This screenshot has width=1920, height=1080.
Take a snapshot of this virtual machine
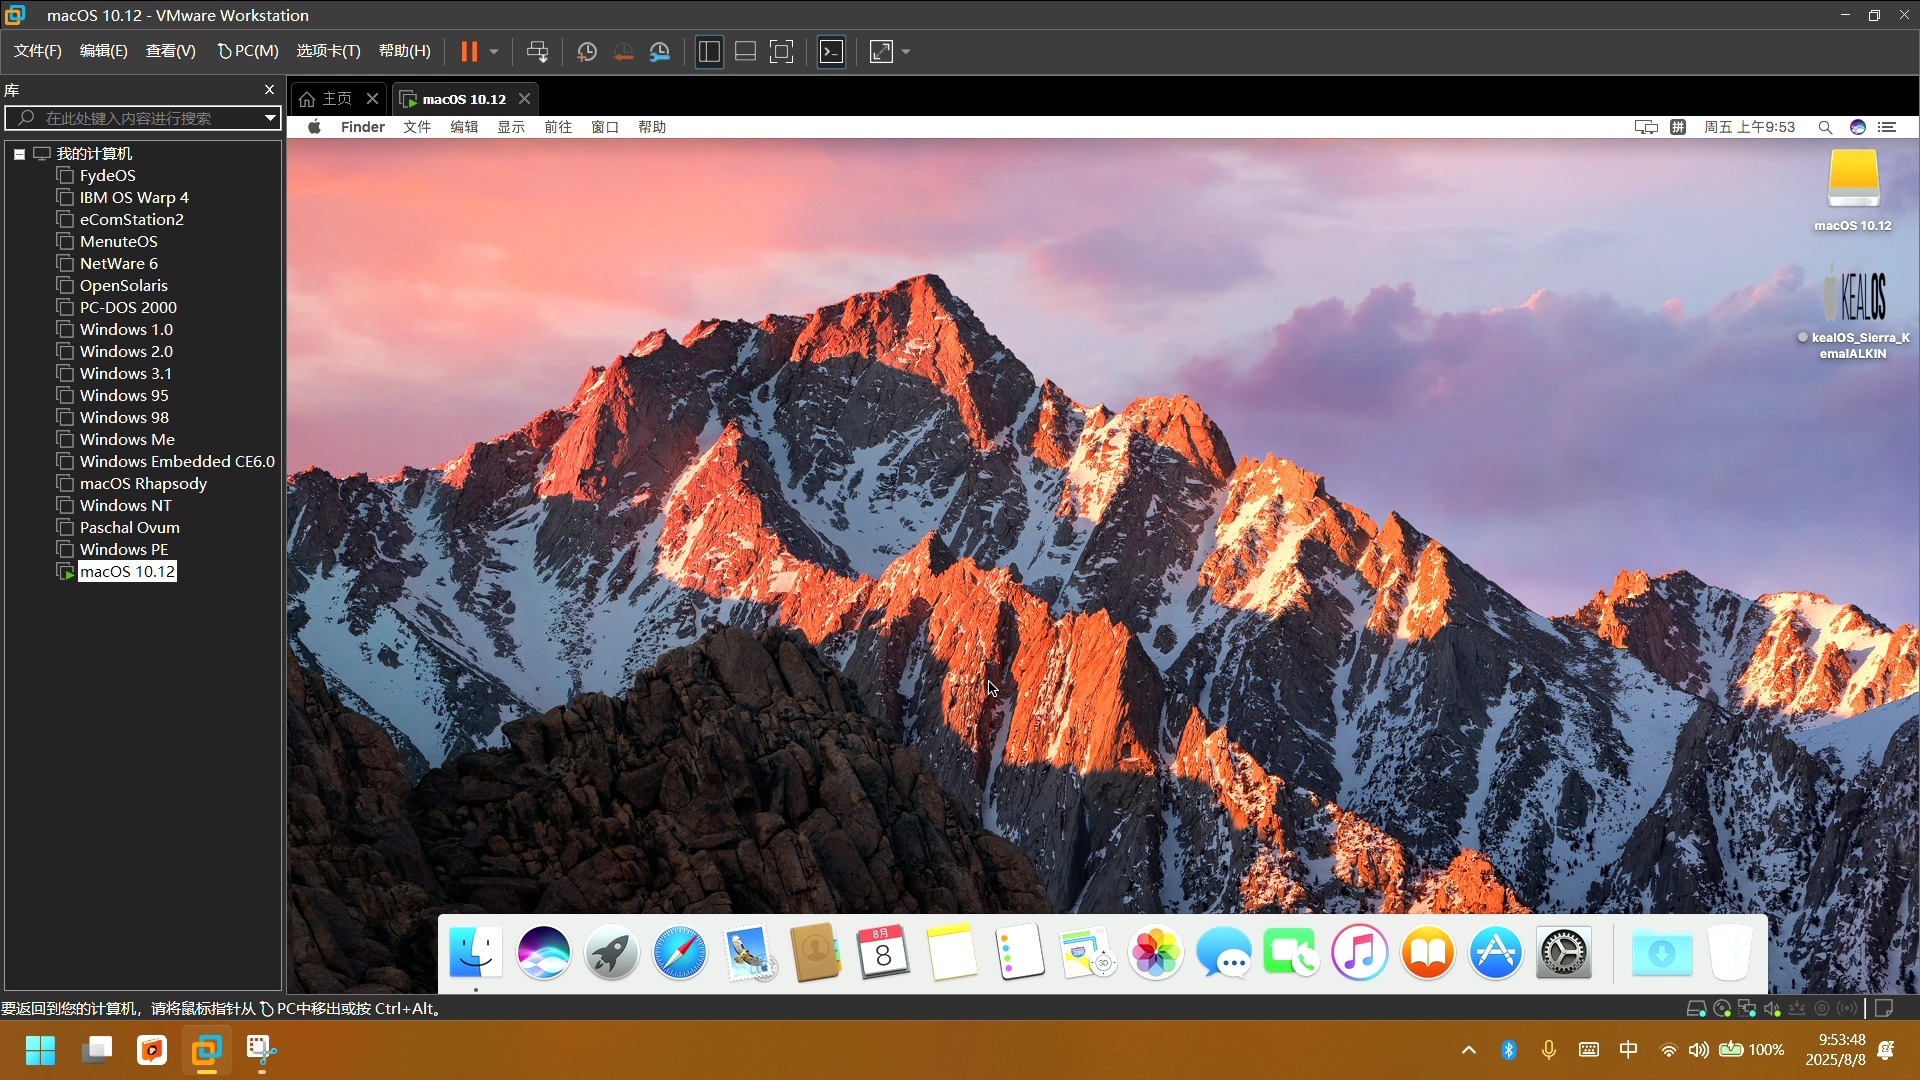[587, 52]
